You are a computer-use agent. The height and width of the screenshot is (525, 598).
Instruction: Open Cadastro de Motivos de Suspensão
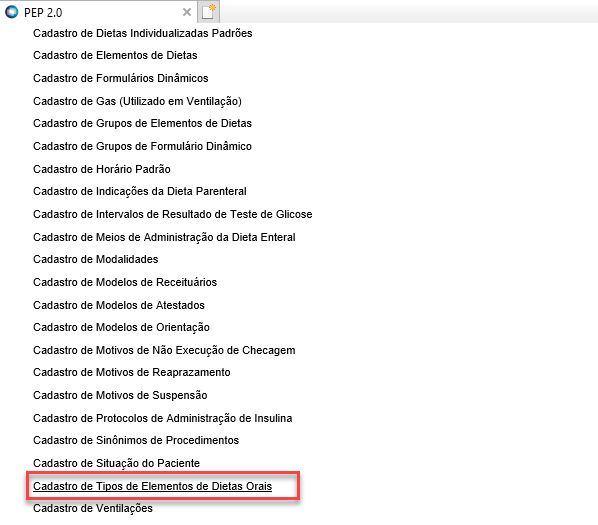[x=120, y=395]
